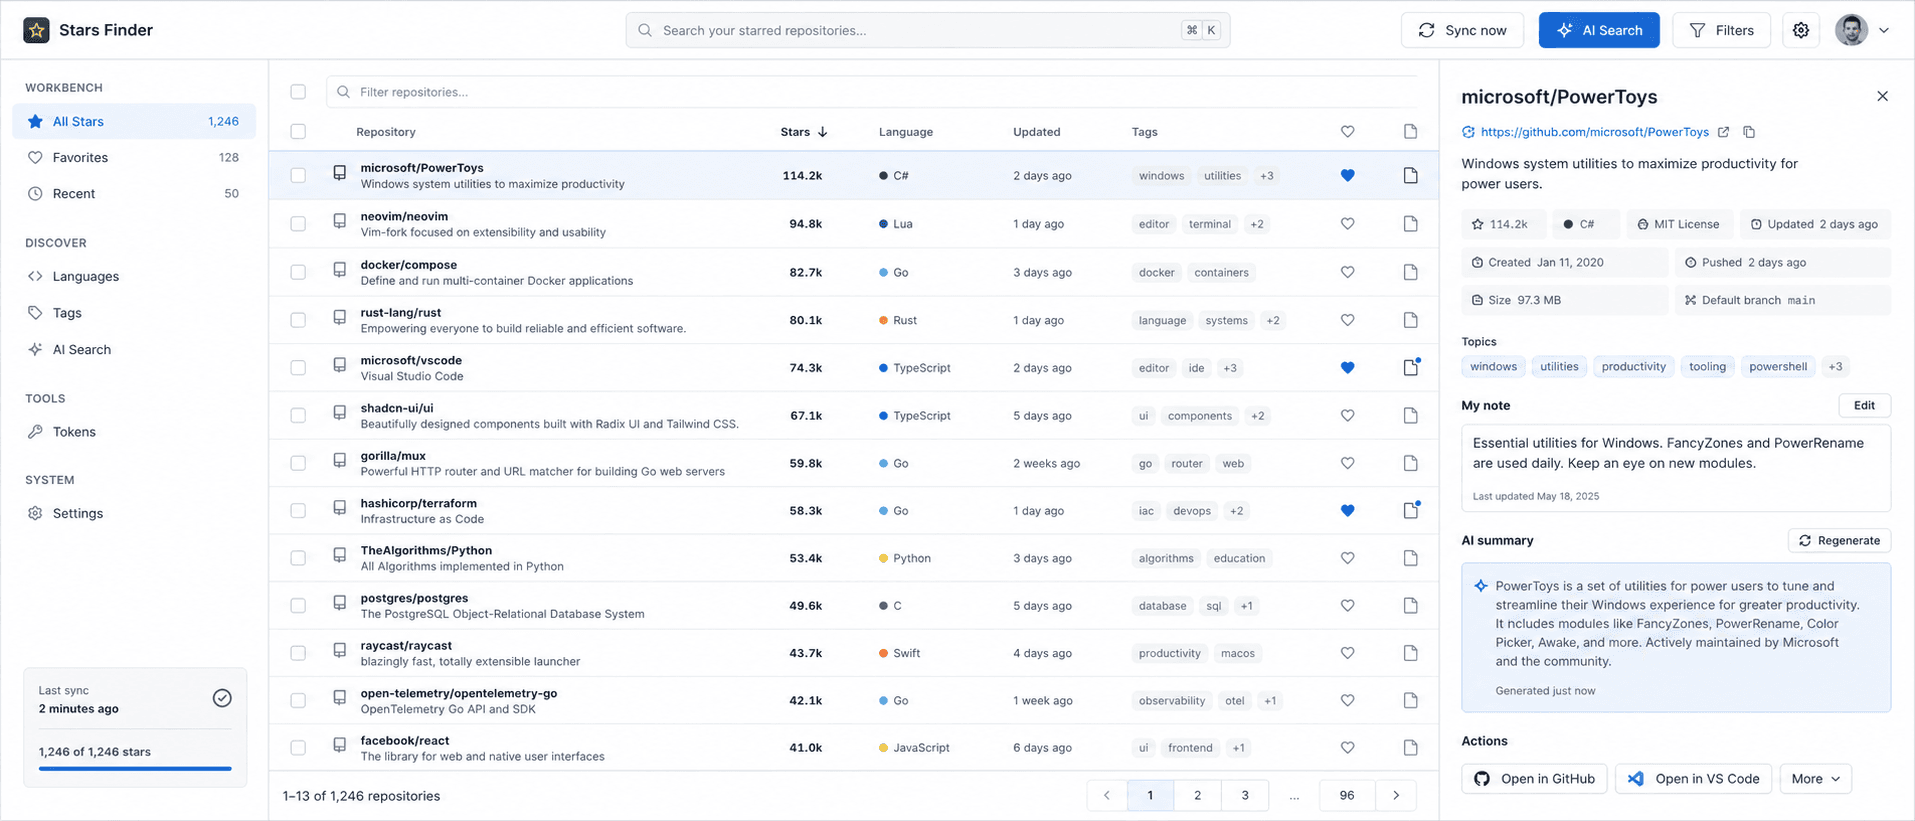Click the repo icon for gorilla/mux
Viewport: 1915px width, 821px height.
pos(340,460)
